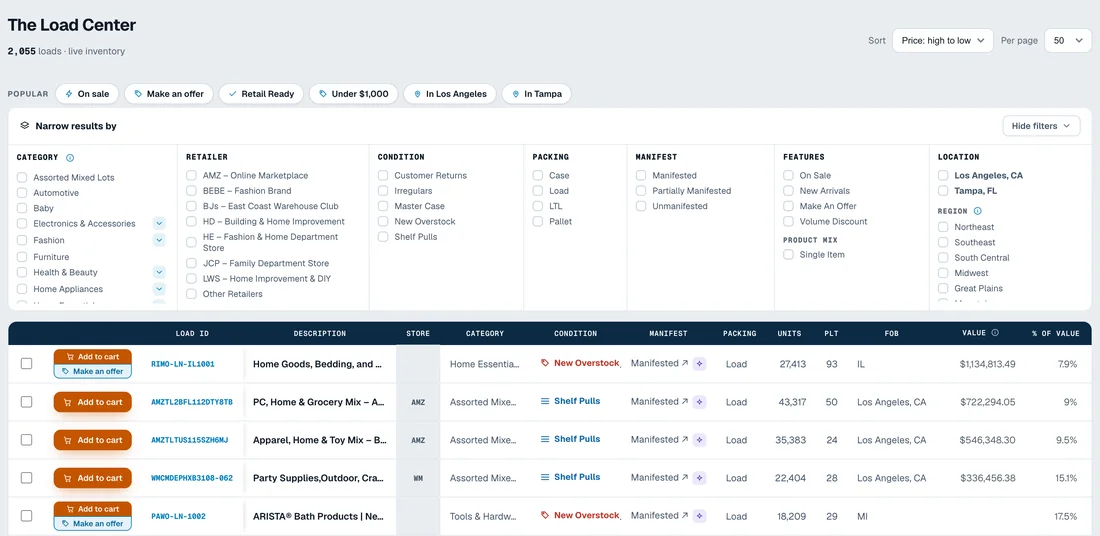Open the manifest arrow in RIMO-LN-IL1001 row

(685, 363)
